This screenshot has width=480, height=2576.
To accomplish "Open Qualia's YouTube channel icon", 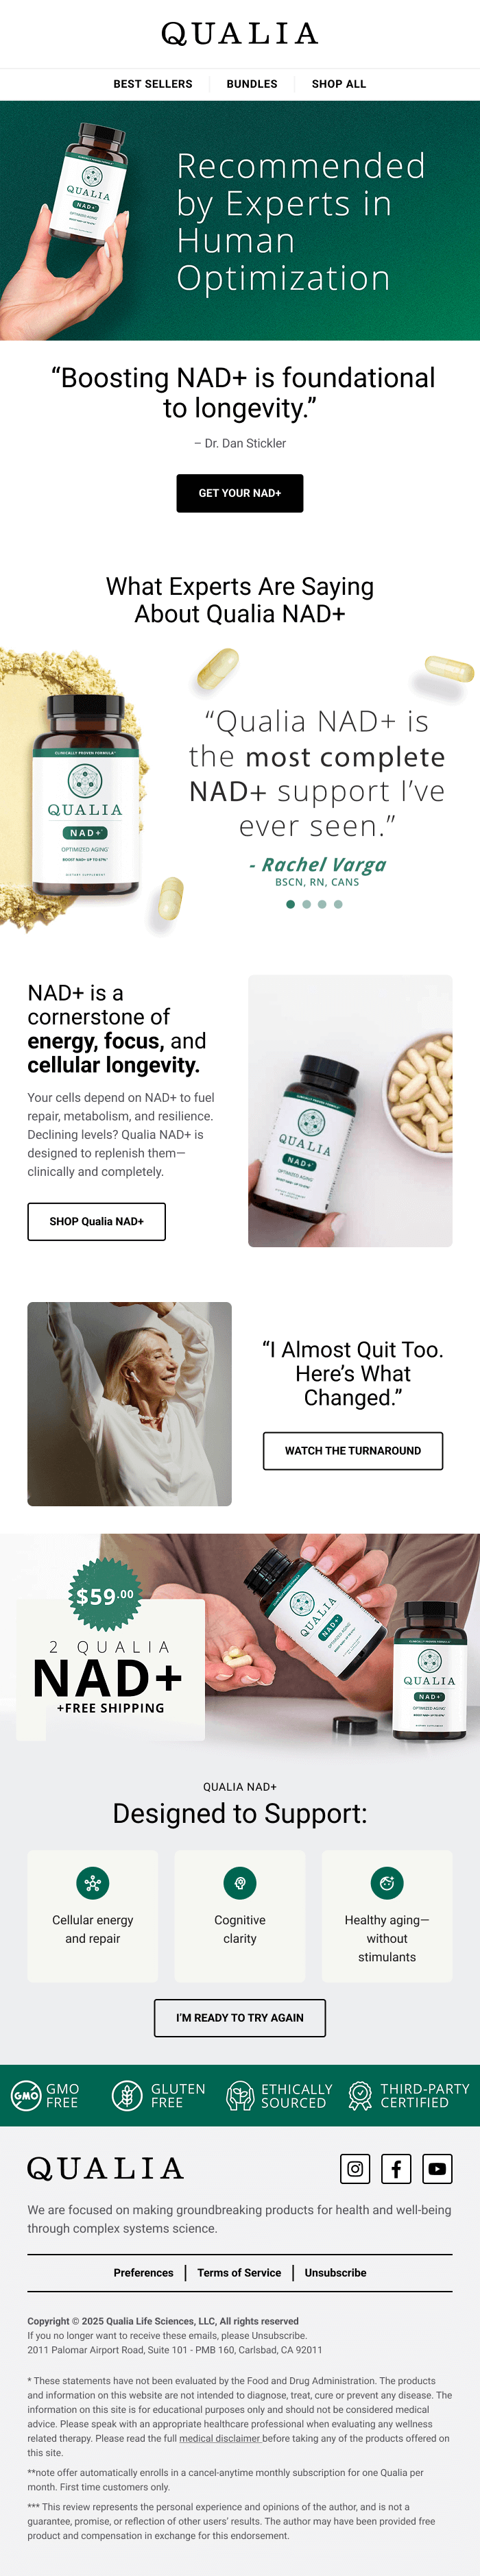I will [437, 2168].
